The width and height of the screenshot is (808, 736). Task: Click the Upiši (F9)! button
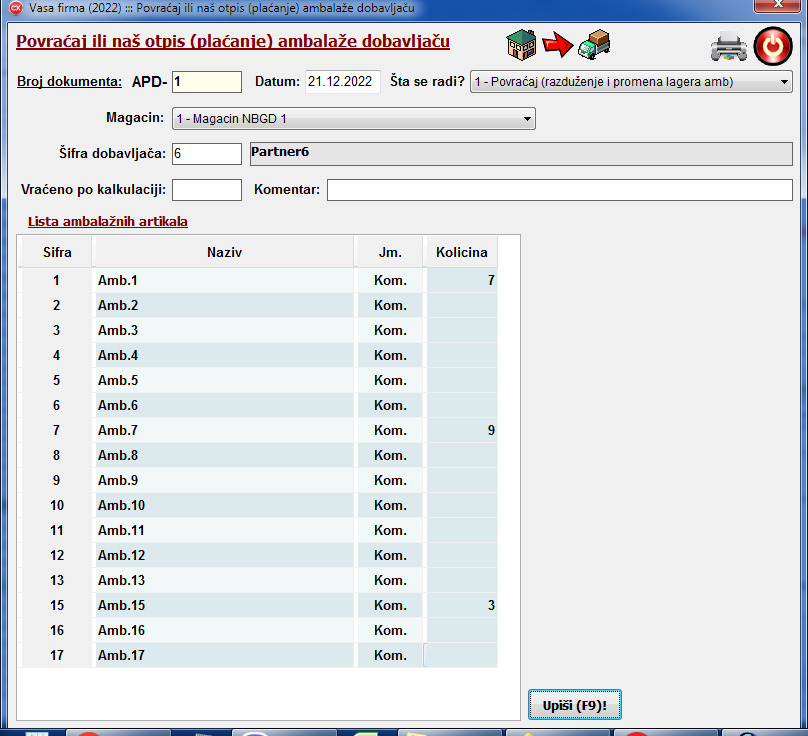575,705
